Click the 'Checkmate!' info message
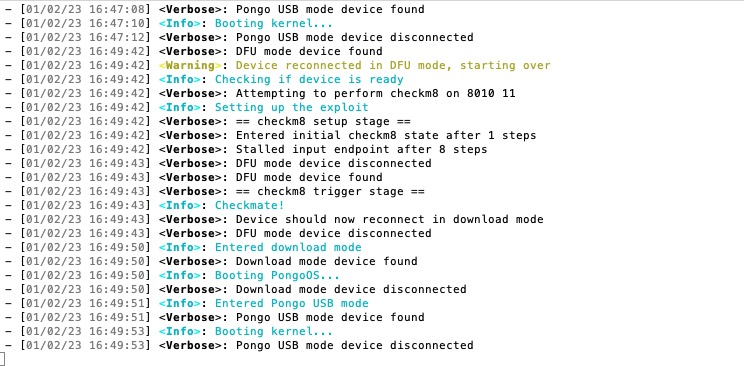Viewport: 744px width, 366px height. (x=250, y=205)
